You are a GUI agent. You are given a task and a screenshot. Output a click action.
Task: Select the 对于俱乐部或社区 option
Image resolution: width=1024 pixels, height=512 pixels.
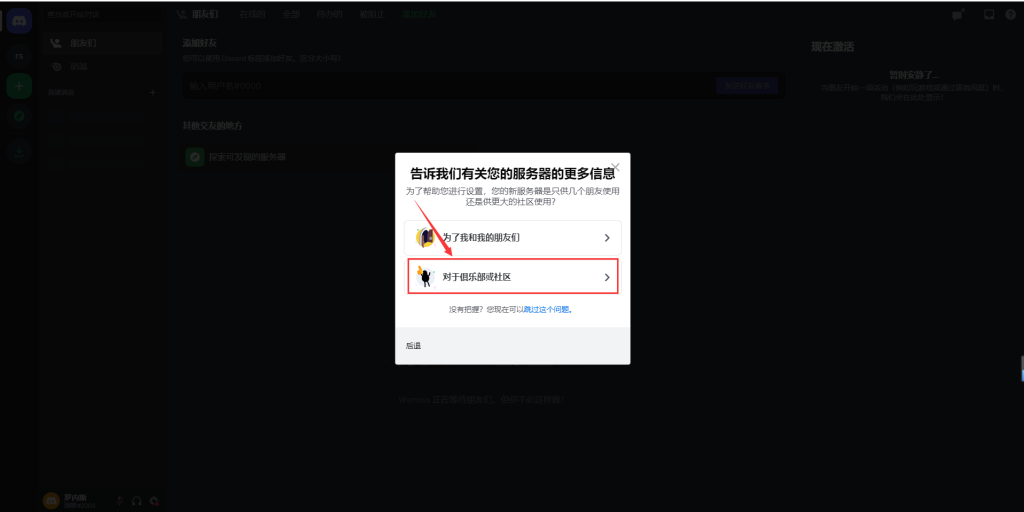[x=512, y=277]
